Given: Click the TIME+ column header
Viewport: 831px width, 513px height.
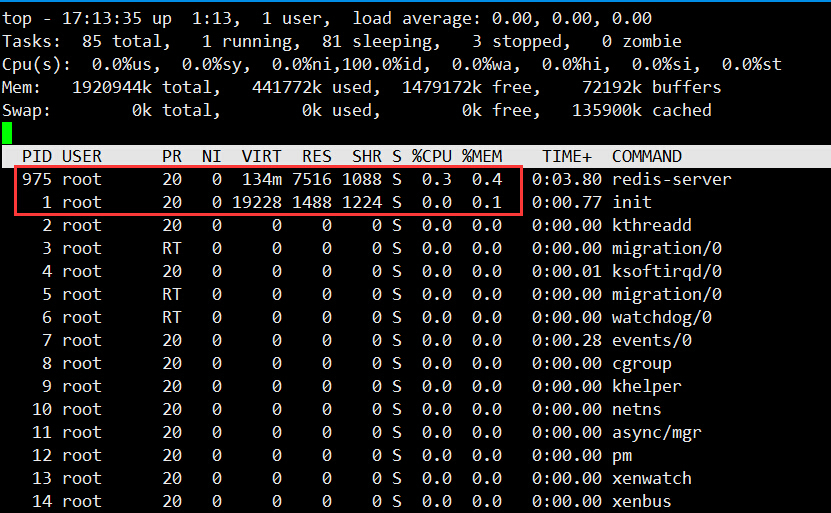Looking at the screenshot, I should [x=567, y=156].
